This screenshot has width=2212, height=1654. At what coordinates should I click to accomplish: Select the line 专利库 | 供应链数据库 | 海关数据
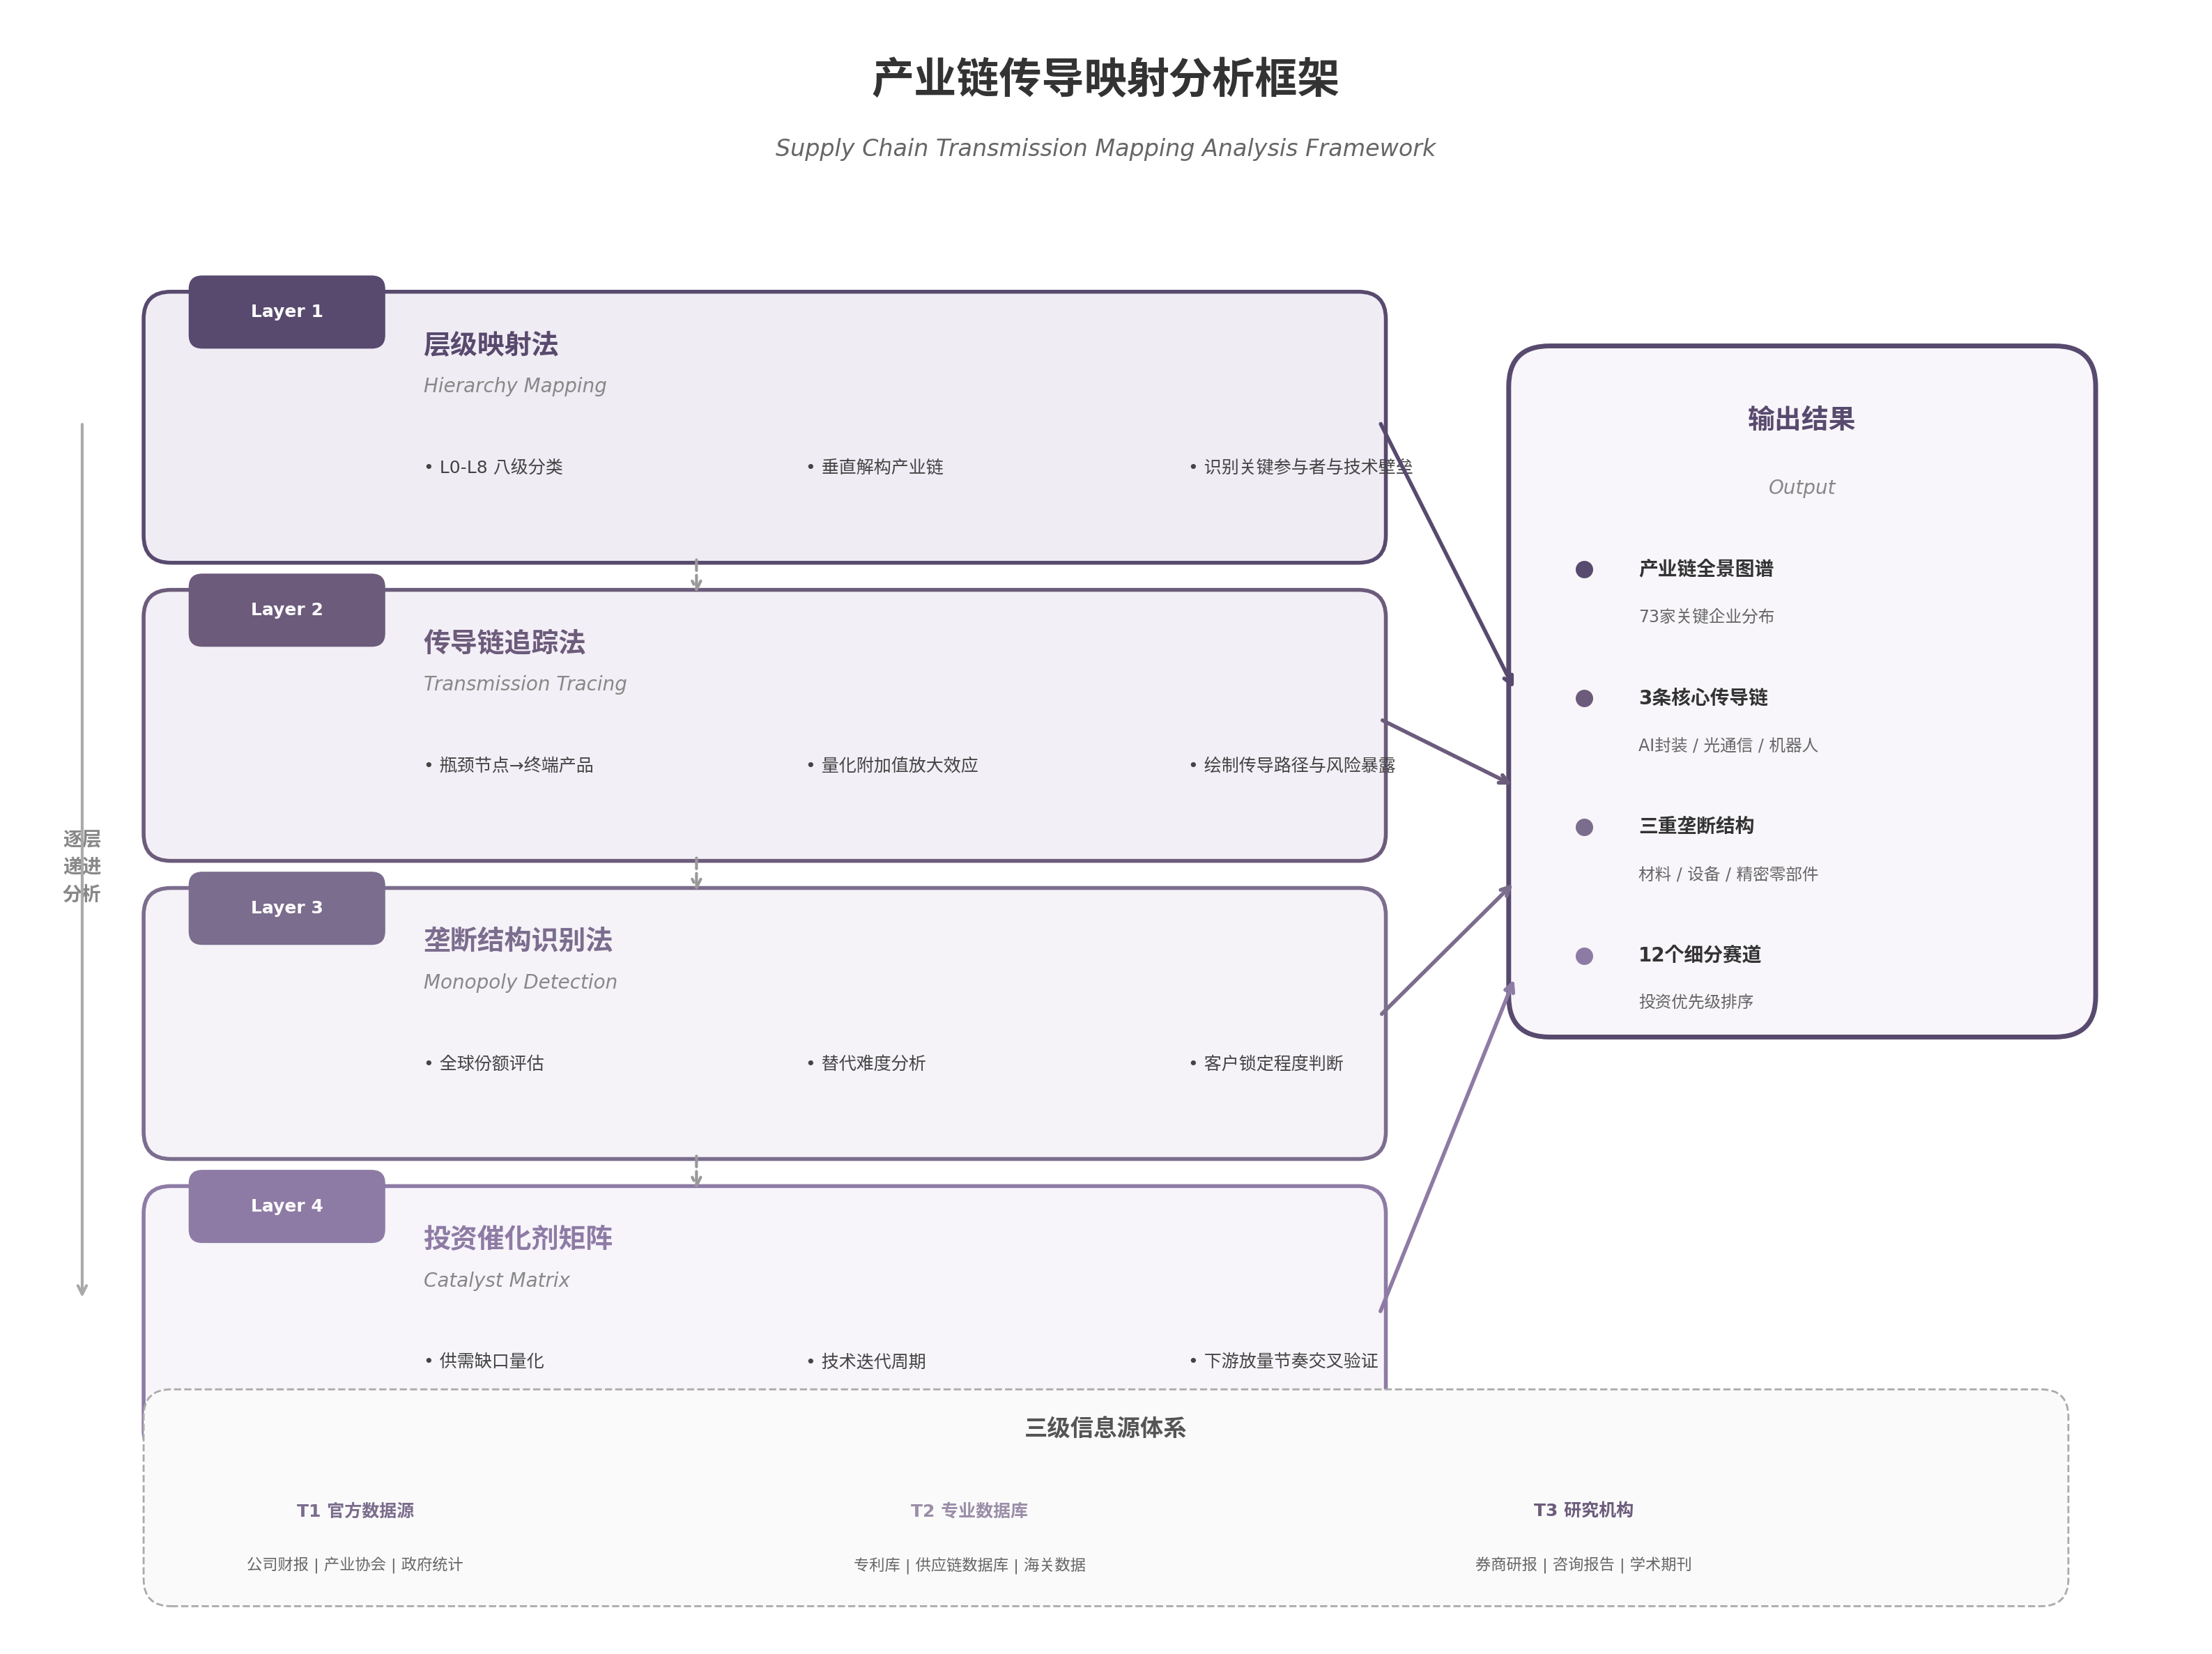coord(969,1564)
